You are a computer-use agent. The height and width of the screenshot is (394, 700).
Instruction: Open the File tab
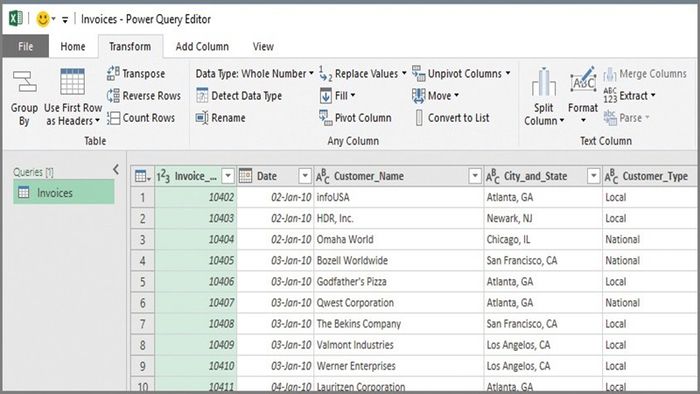coord(25,46)
